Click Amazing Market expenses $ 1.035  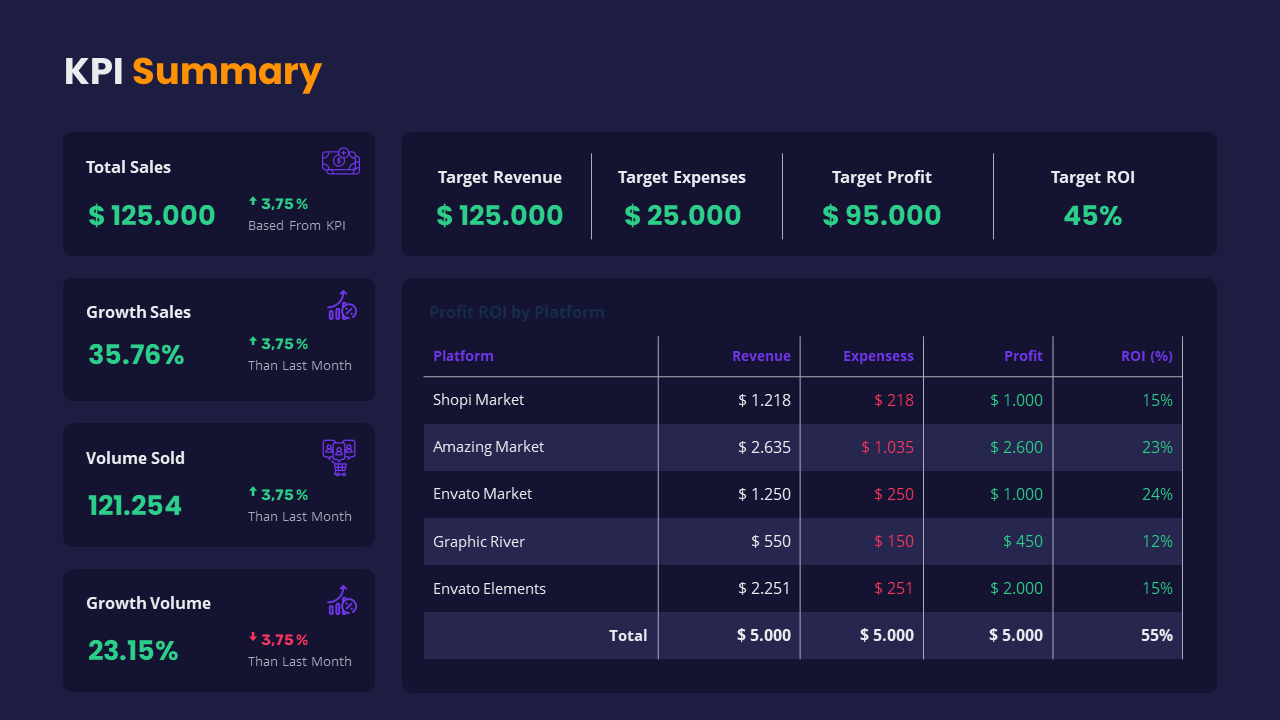(x=887, y=447)
